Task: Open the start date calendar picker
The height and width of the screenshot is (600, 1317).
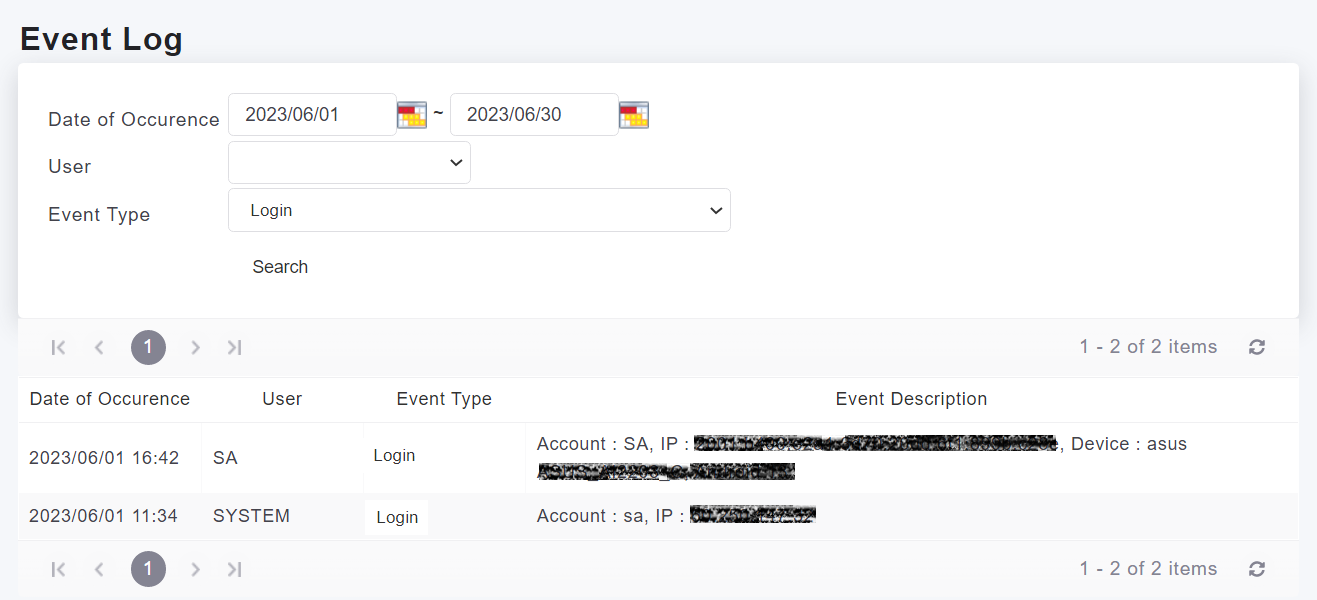Action: [x=411, y=115]
